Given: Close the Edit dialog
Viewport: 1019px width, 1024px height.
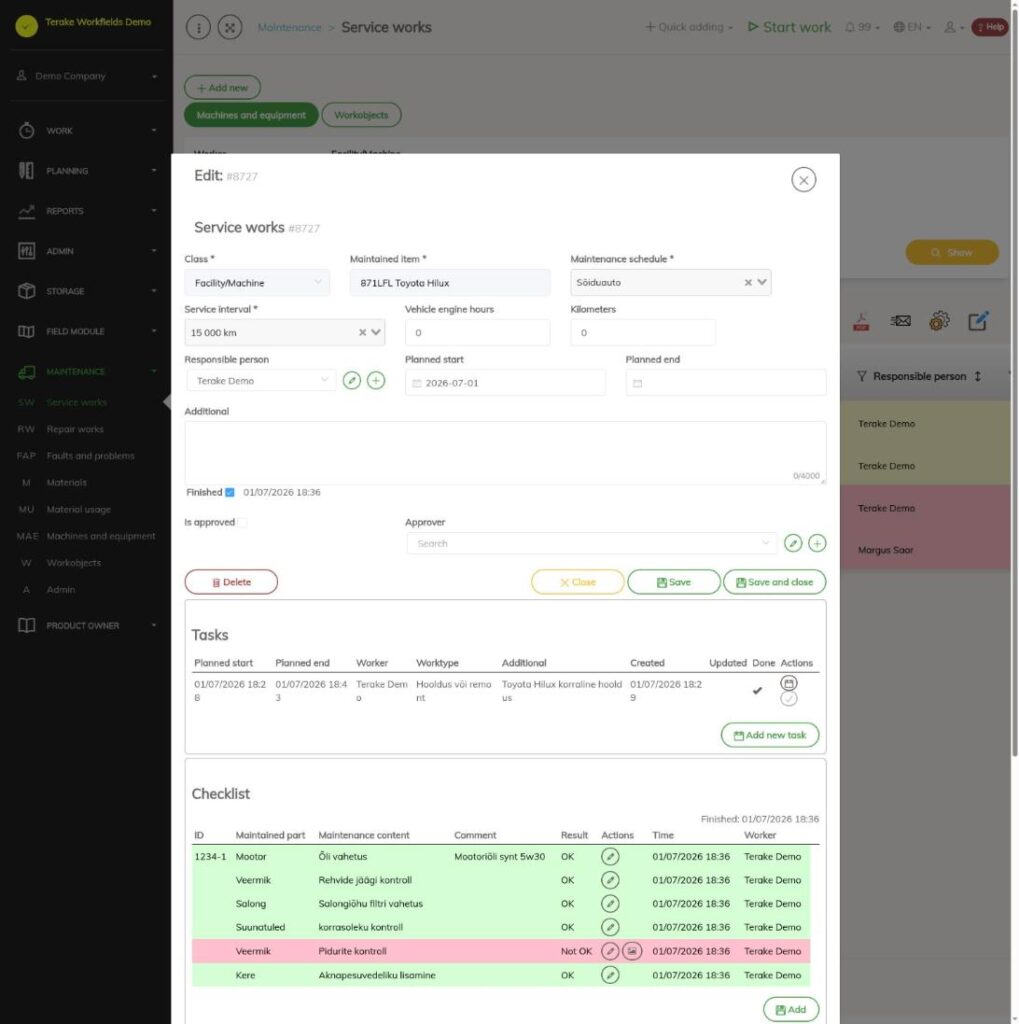Looking at the screenshot, I should [x=803, y=180].
